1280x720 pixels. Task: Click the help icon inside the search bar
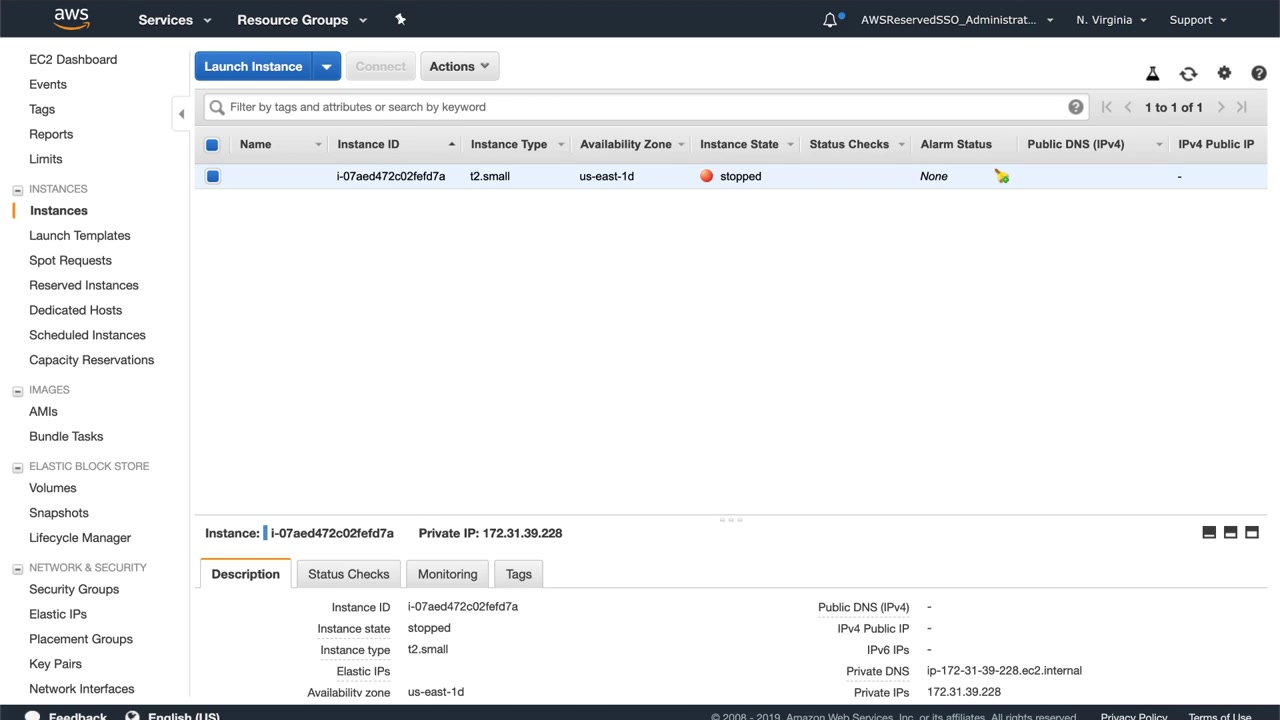point(1076,107)
